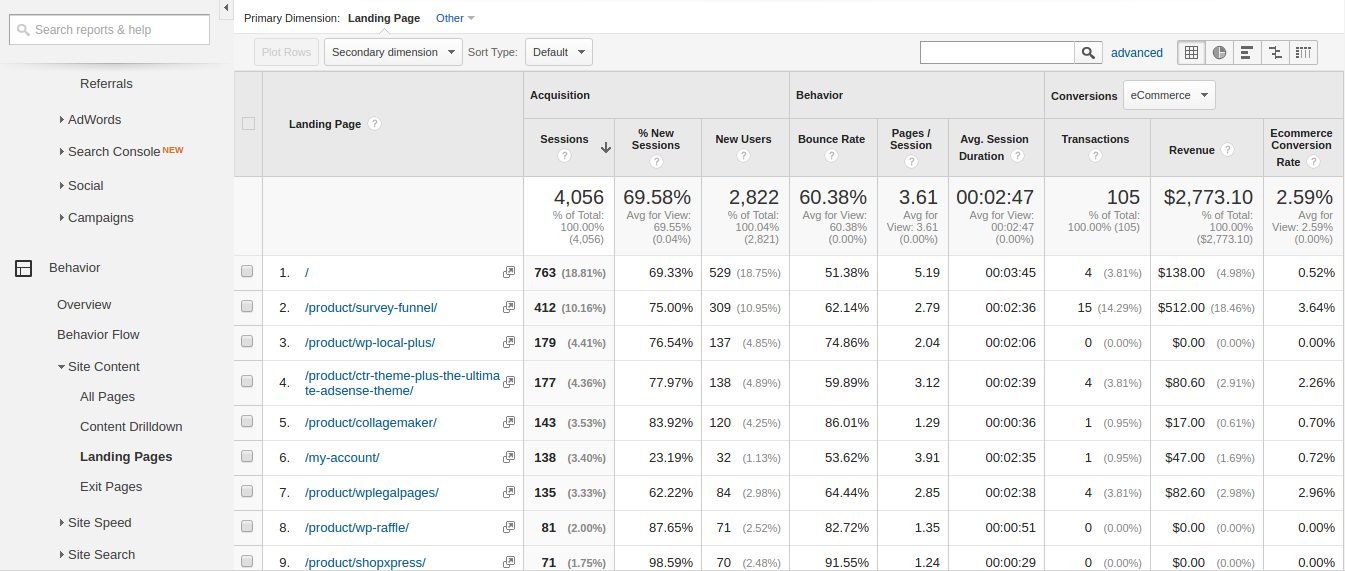Open Sessions column help icon

click(564, 156)
